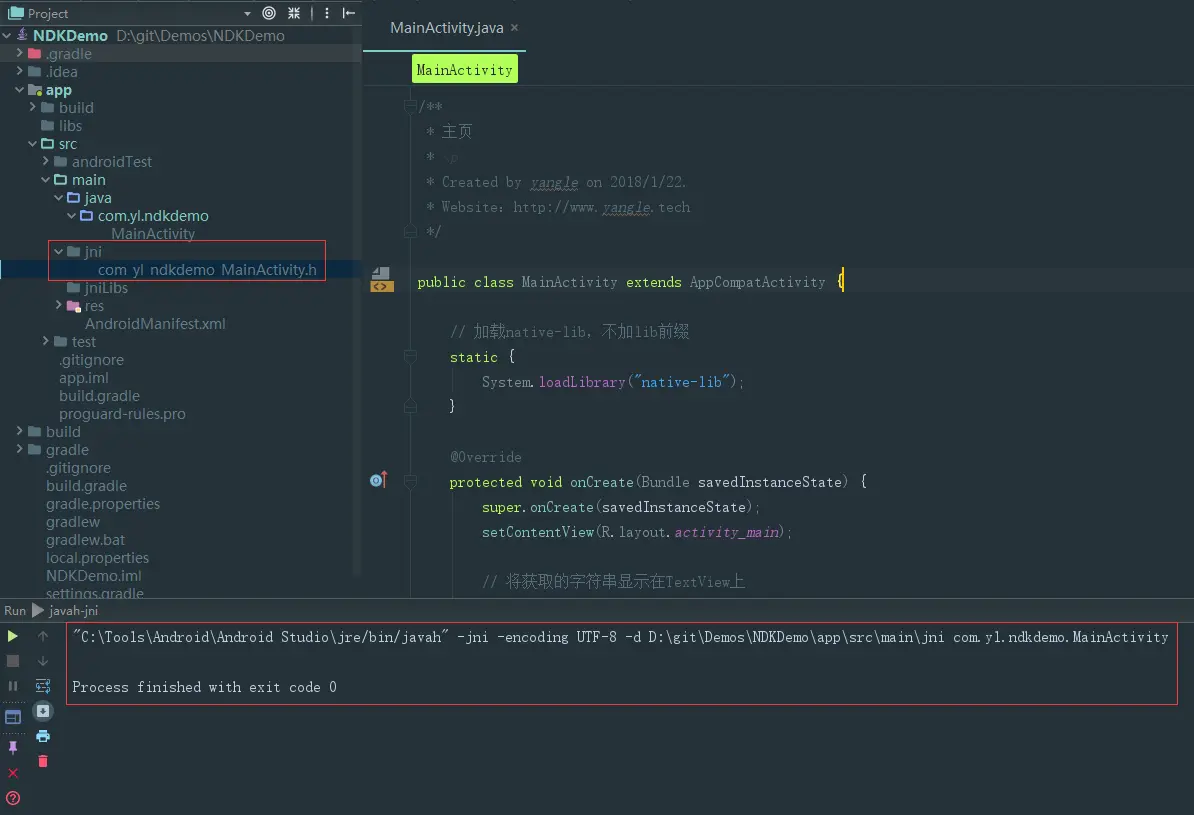Expand the test folder

(x=46, y=341)
